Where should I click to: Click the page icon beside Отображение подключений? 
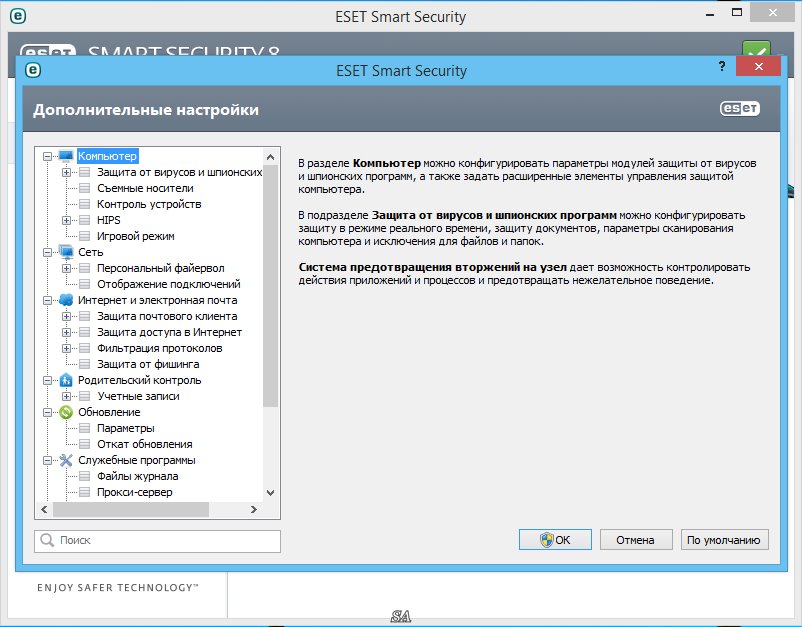click(85, 284)
